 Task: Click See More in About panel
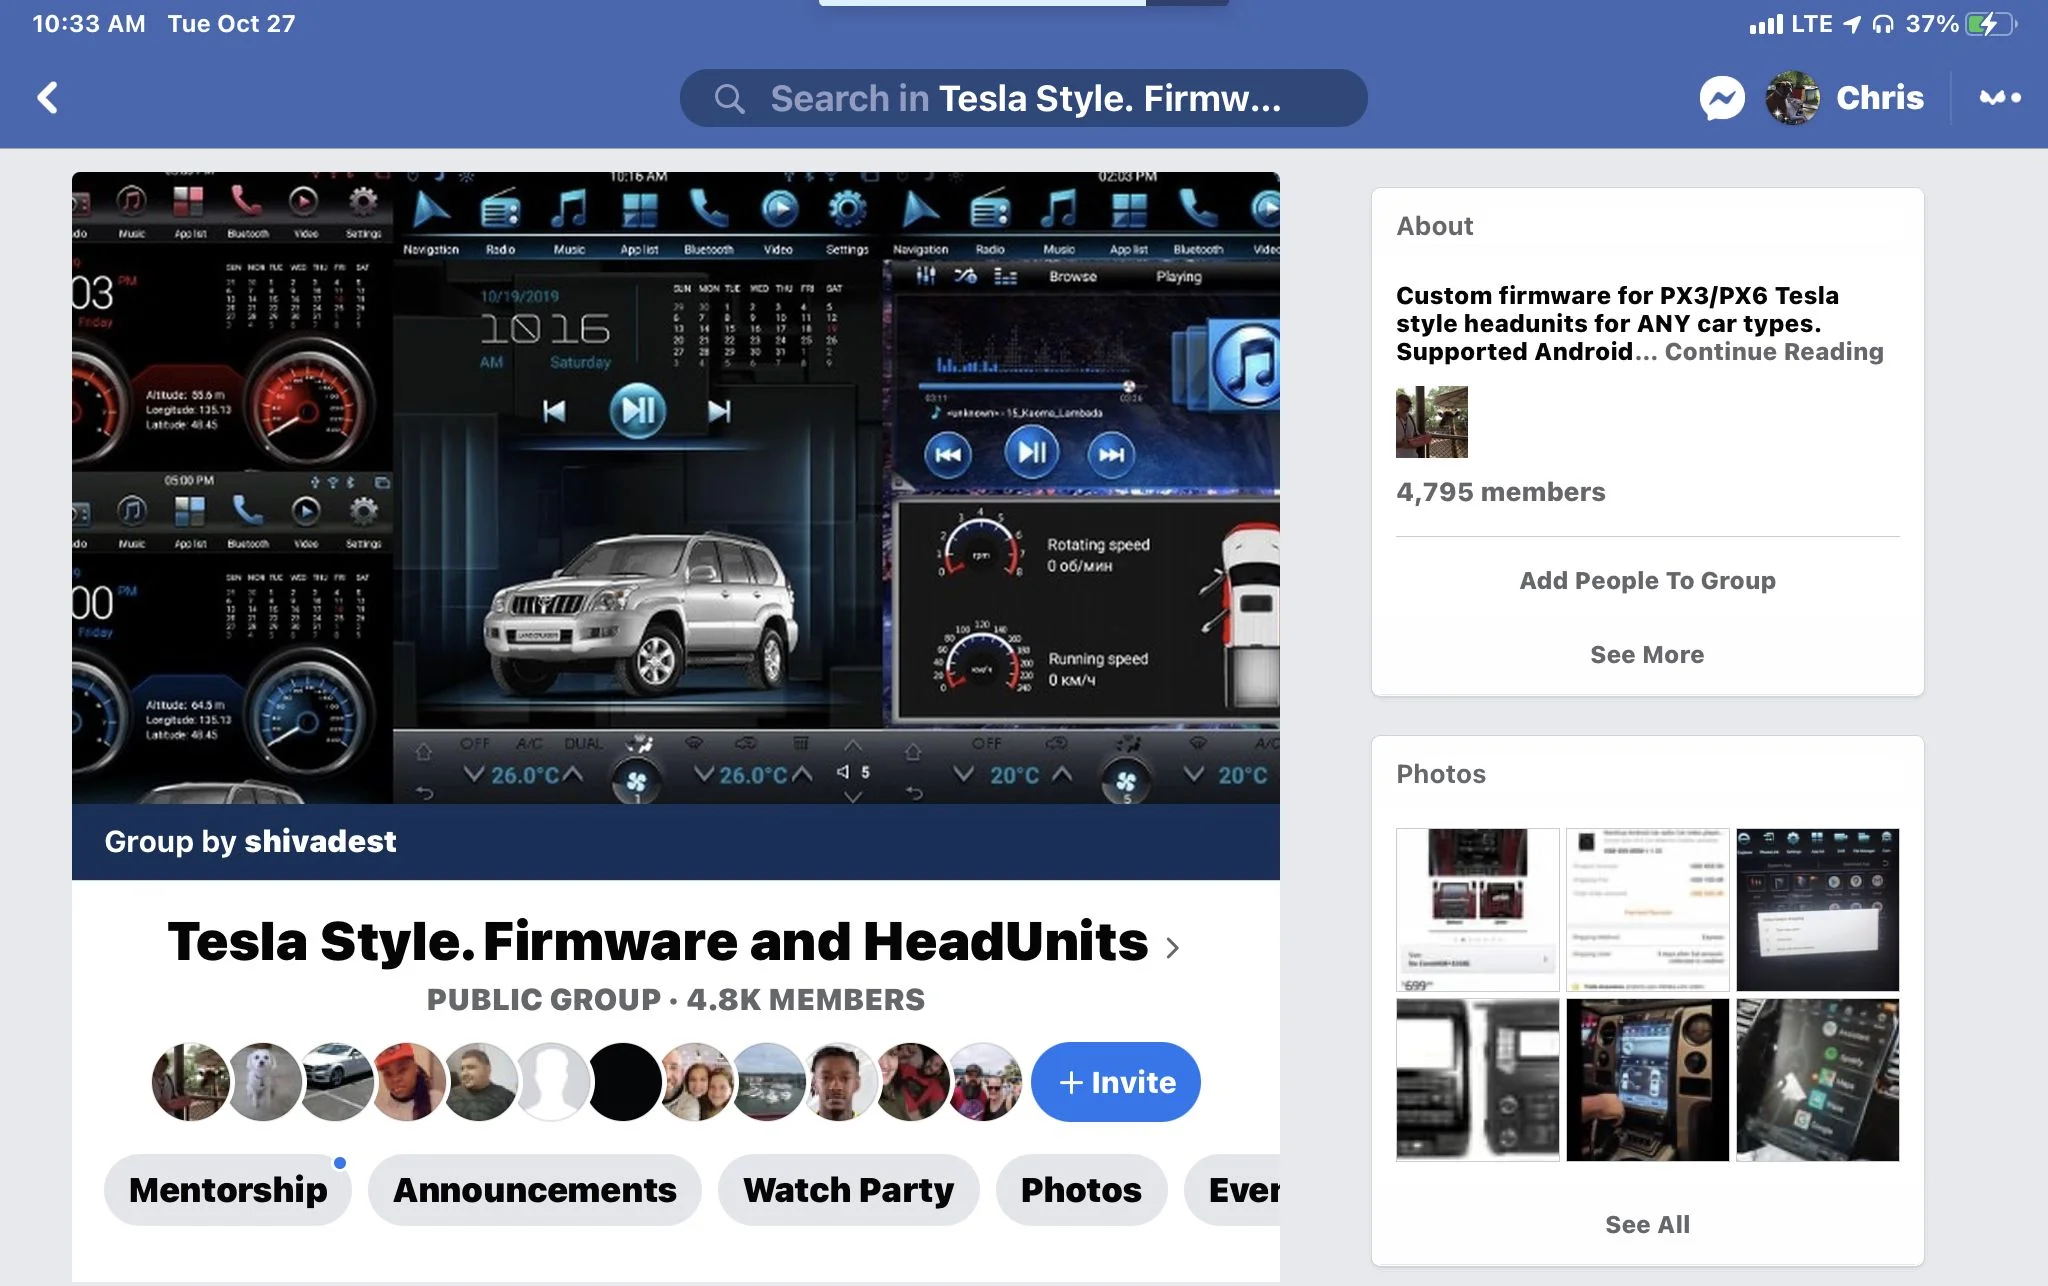pos(1647,655)
